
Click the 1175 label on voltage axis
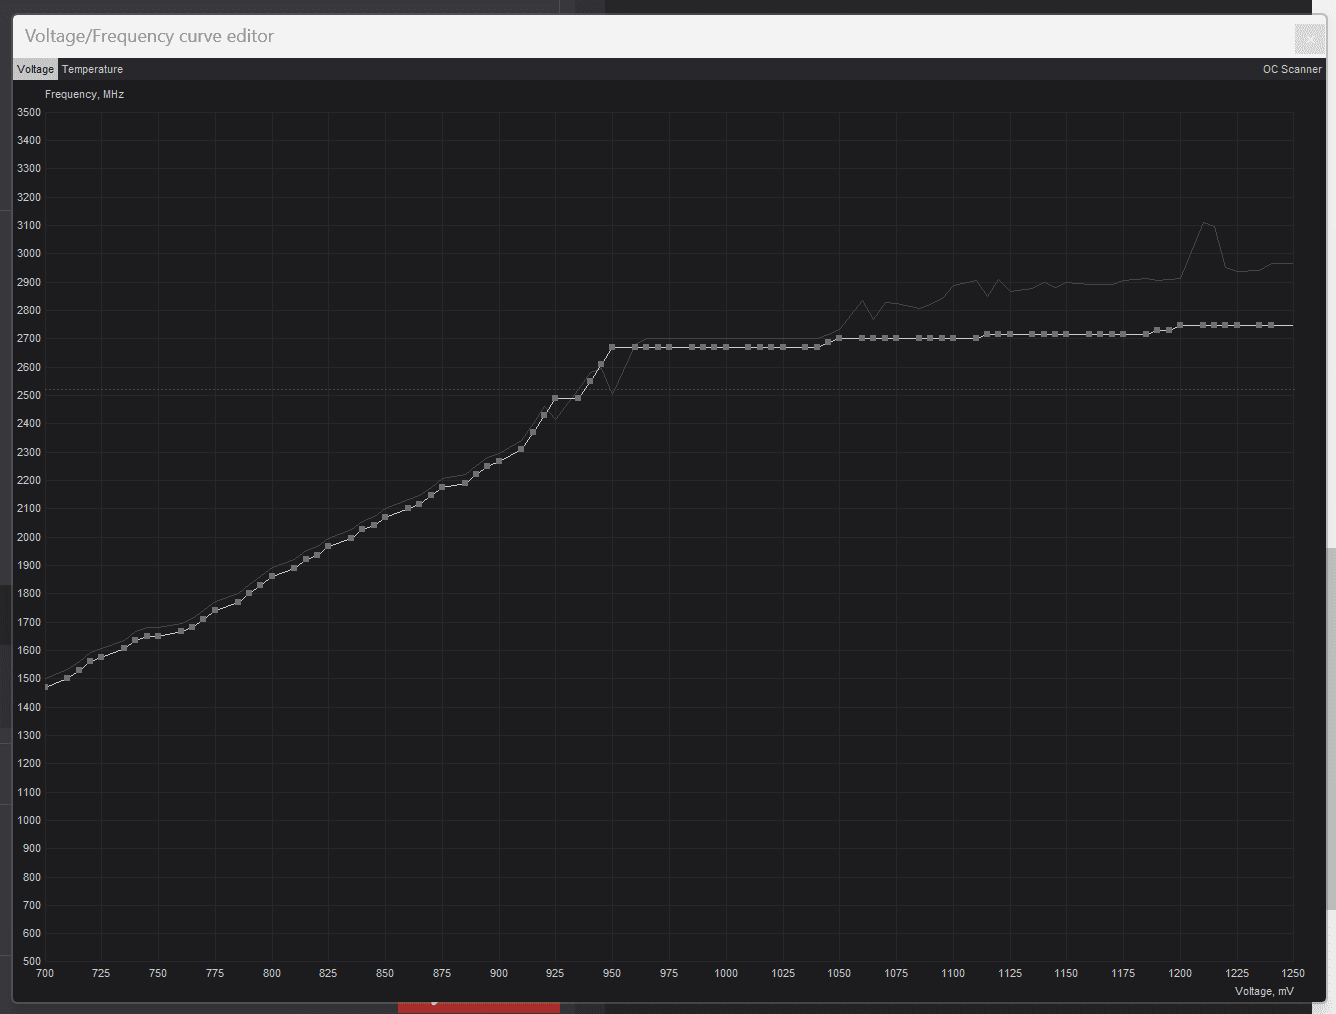(1123, 973)
